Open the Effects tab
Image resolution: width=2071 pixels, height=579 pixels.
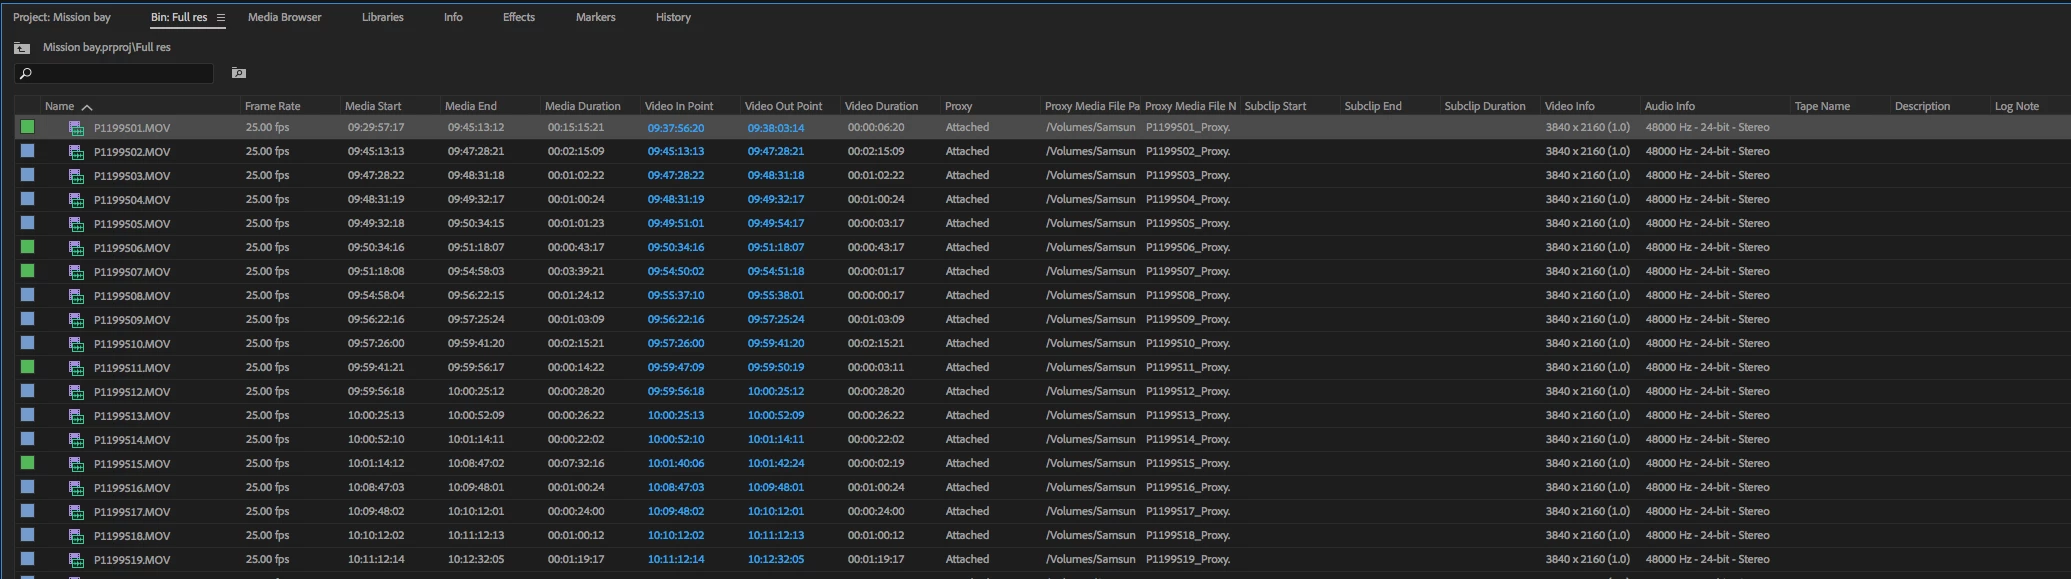519,17
